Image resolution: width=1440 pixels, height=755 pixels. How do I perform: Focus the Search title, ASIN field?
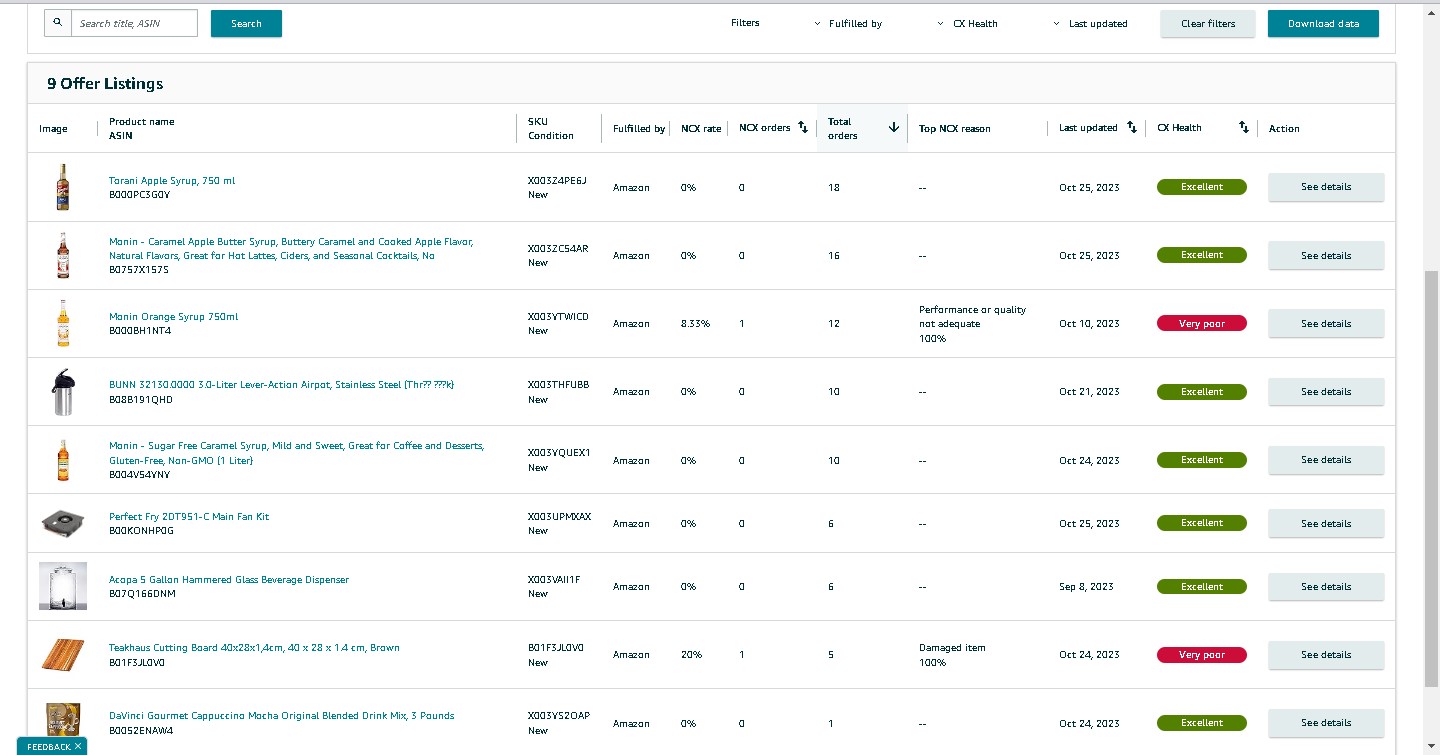point(134,23)
